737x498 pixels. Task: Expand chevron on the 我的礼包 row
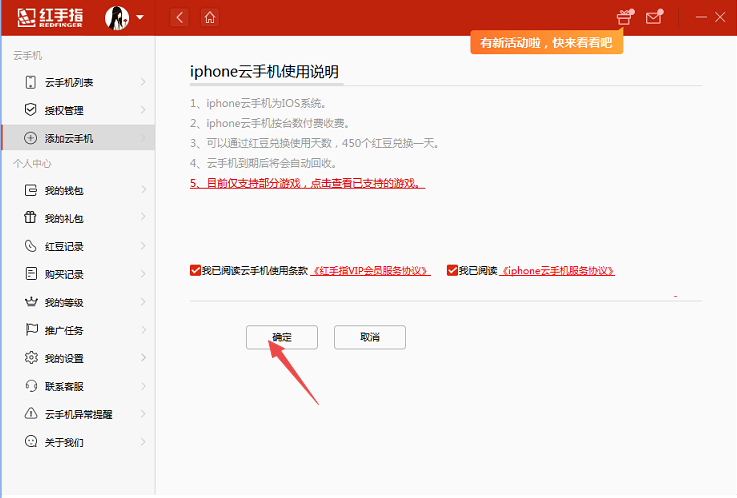coord(143,217)
